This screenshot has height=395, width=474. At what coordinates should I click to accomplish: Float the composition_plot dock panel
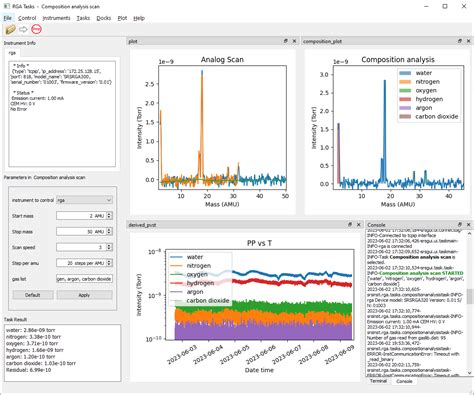pyautogui.click(x=460, y=41)
